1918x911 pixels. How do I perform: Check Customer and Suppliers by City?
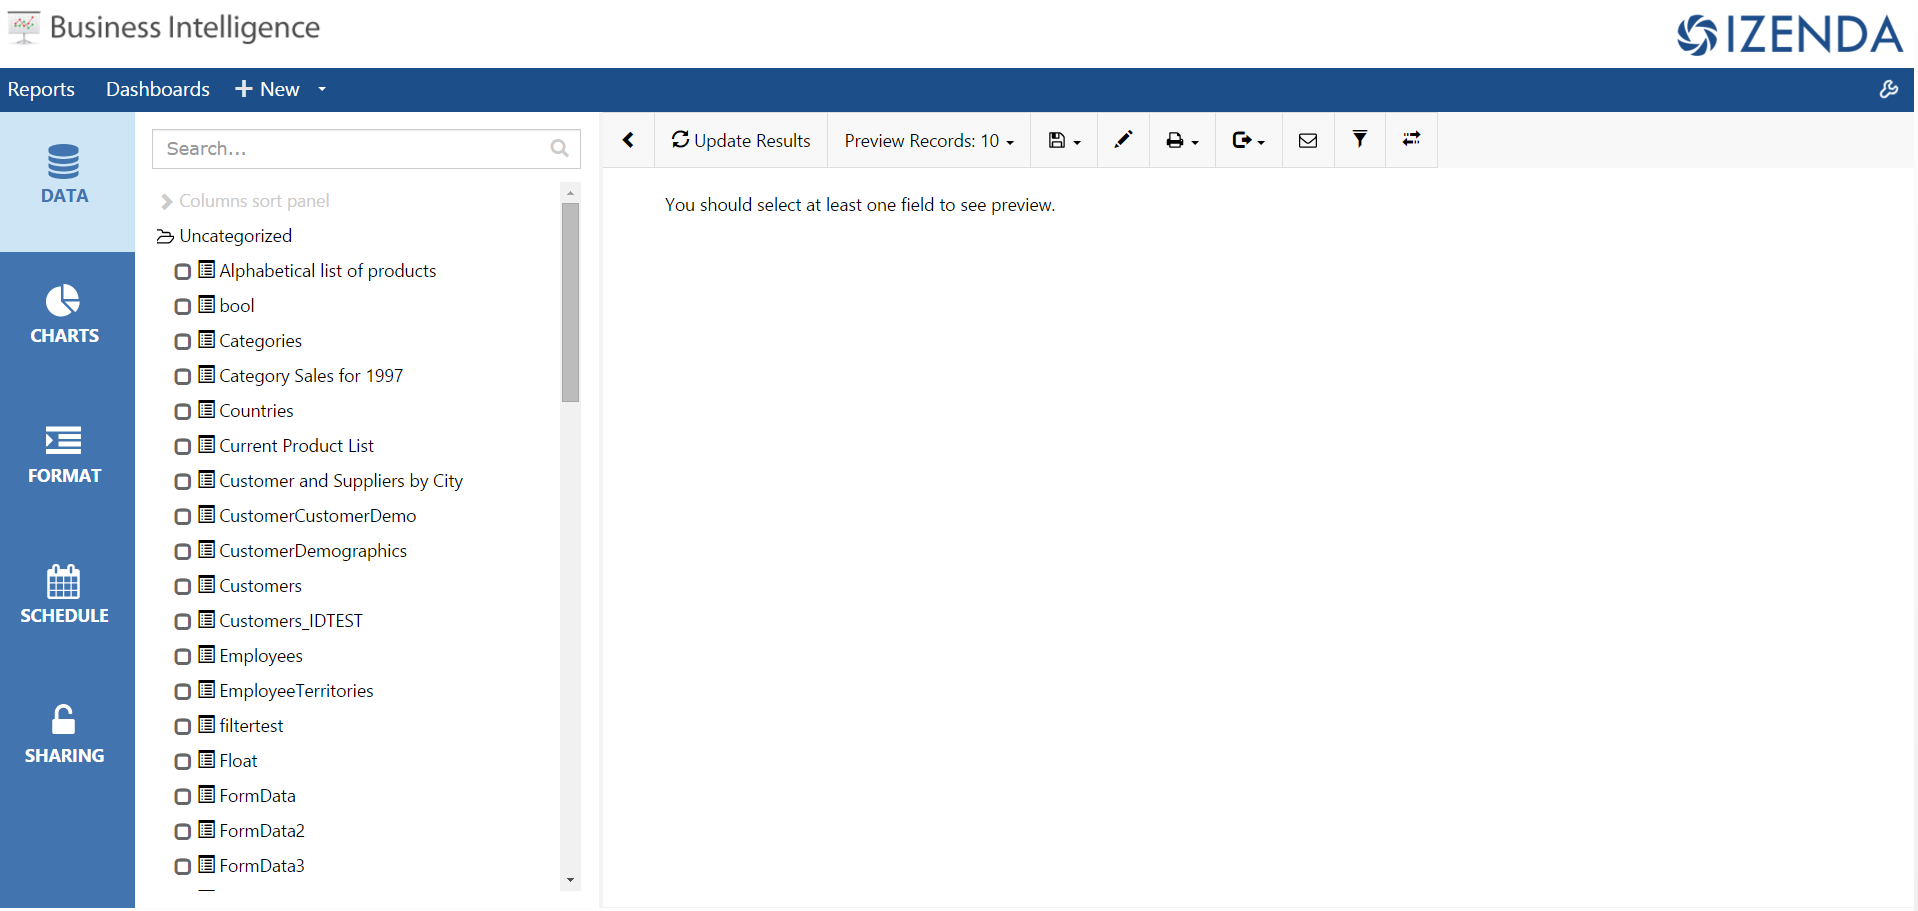pyautogui.click(x=182, y=482)
